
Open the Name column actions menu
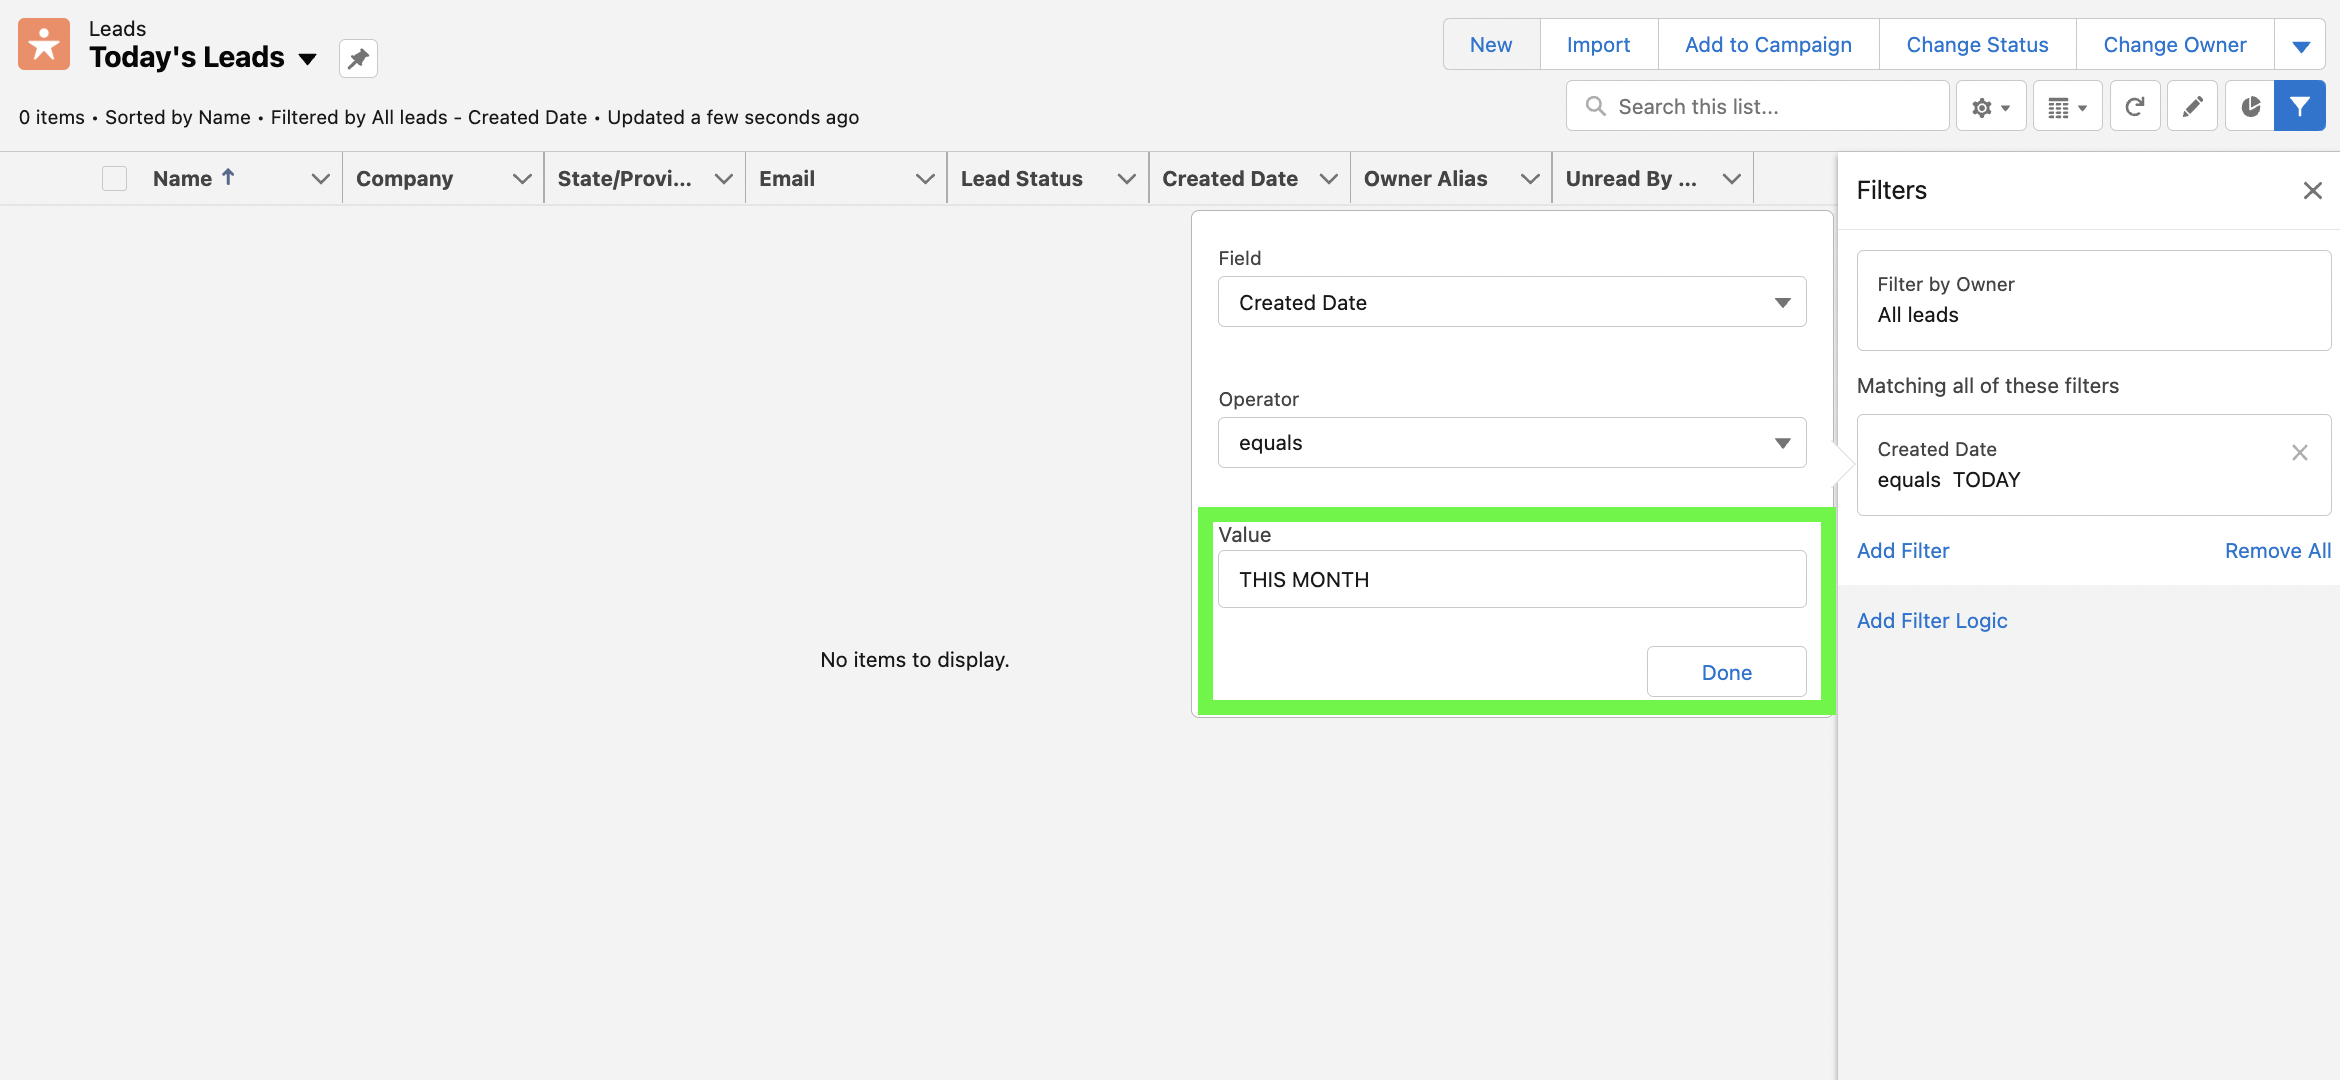tap(320, 178)
